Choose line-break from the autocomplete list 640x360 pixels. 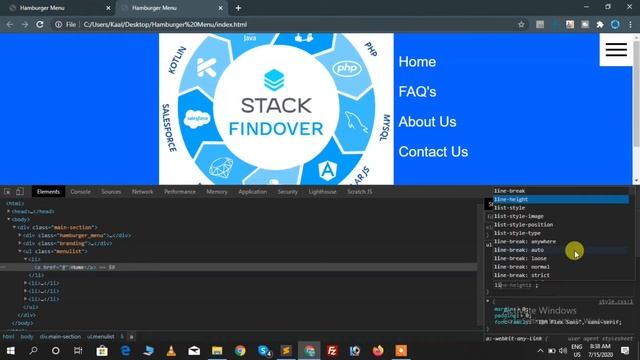561,191
